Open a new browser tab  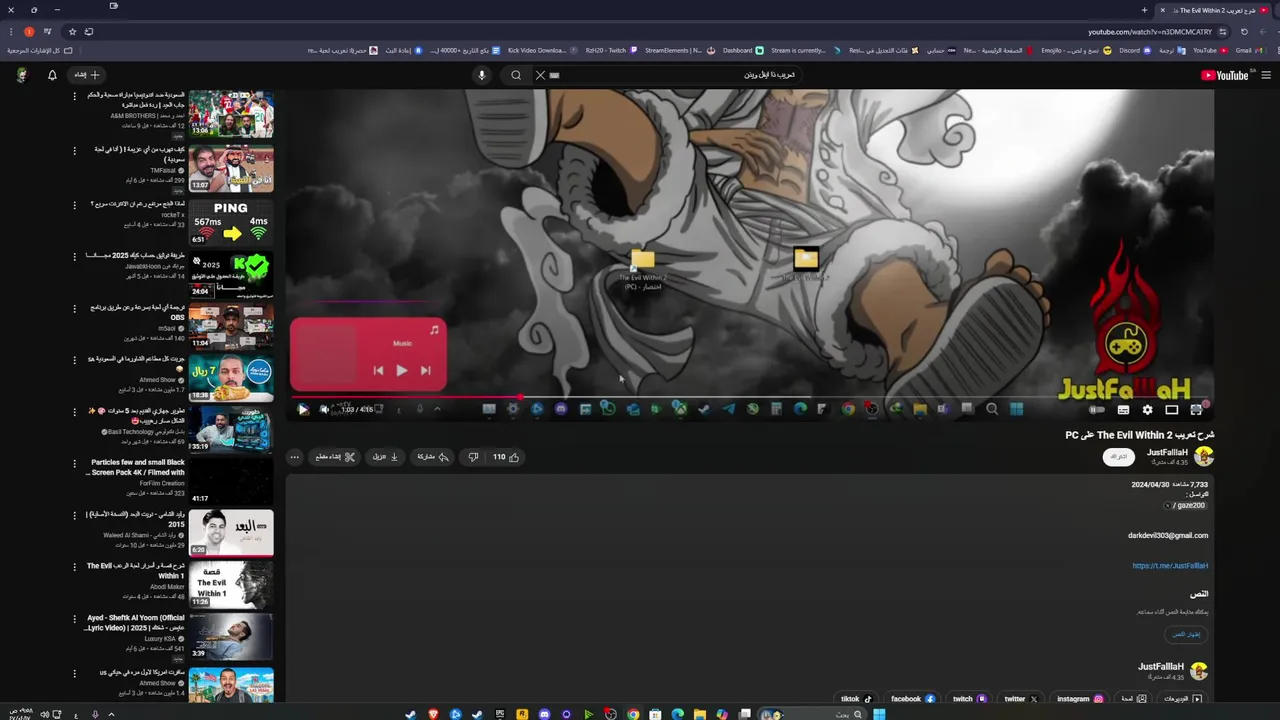[x=1144, y=10]
